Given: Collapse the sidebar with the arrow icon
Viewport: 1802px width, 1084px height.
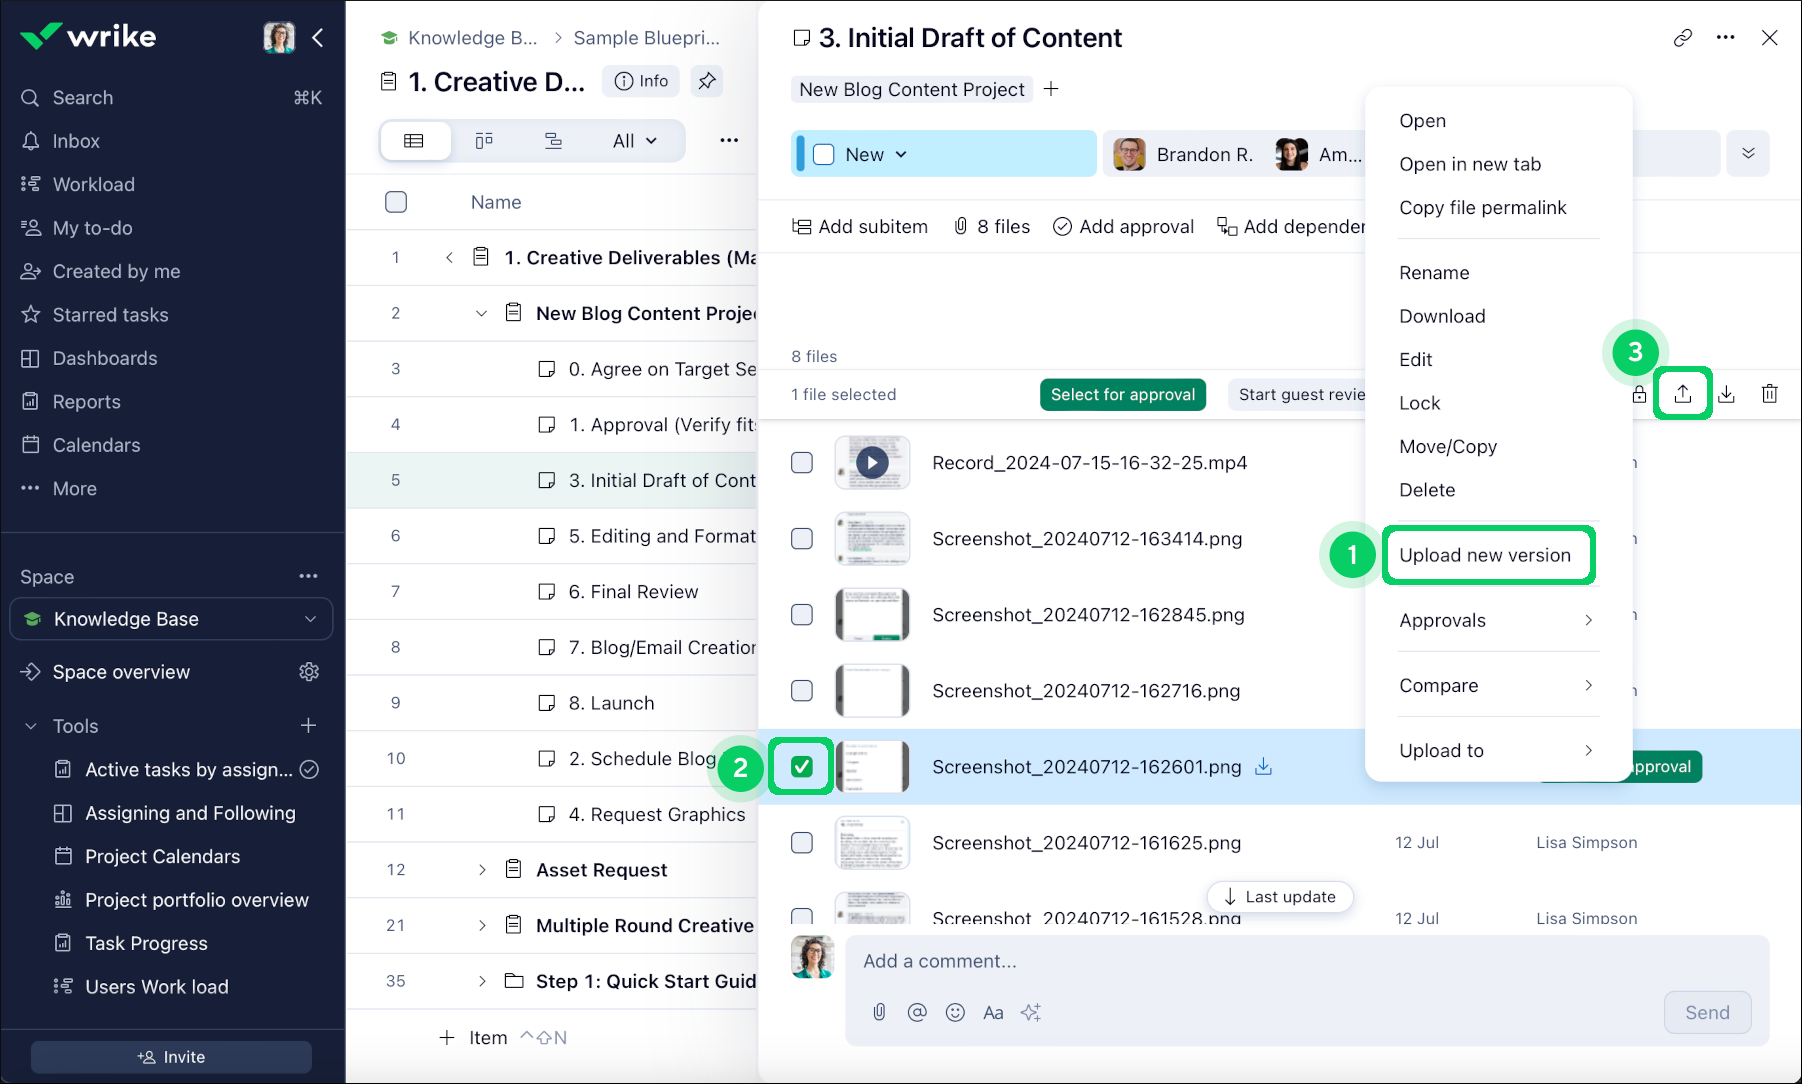Looking at the screenshot, I should [318, 38].
